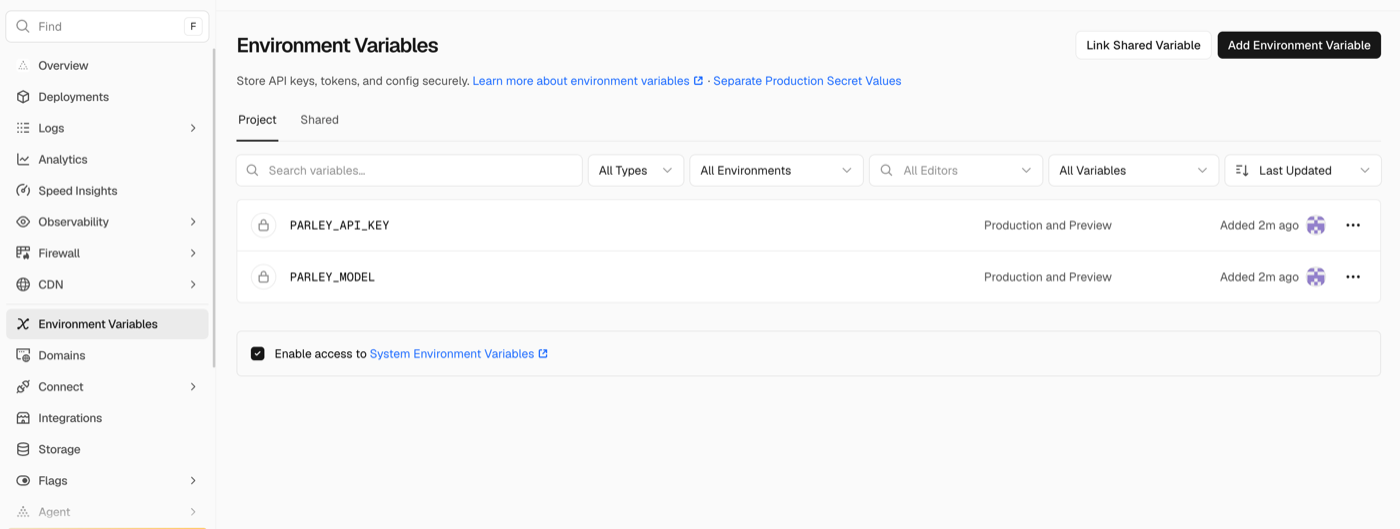The height and width of the screenshot is (529, 1400).
Task: Click the PARLEY_API_KEY variable name
Action: pos(339,226)
